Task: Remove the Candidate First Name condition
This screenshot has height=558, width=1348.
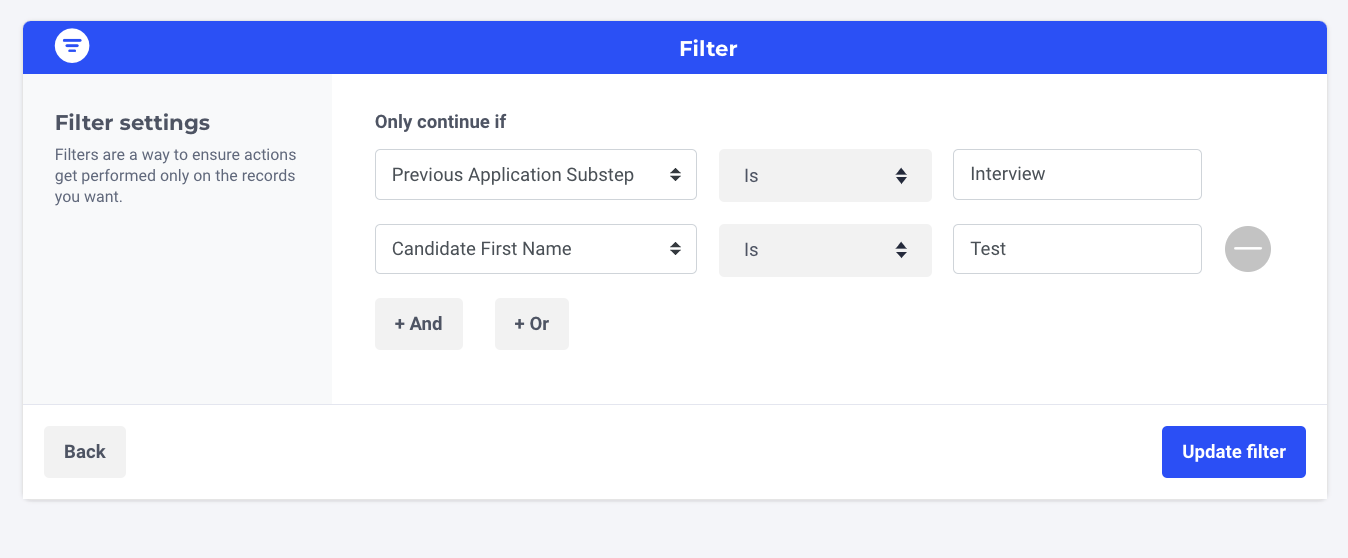Action: (1247, 249)
